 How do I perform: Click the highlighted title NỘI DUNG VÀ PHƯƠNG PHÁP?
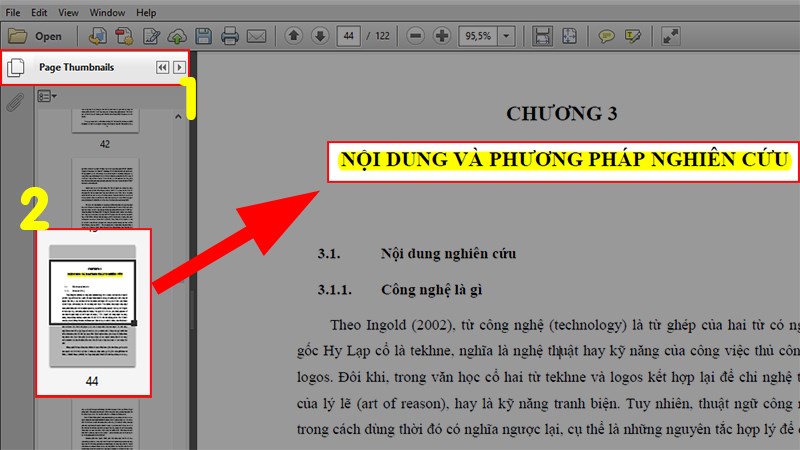click(564, 160)
